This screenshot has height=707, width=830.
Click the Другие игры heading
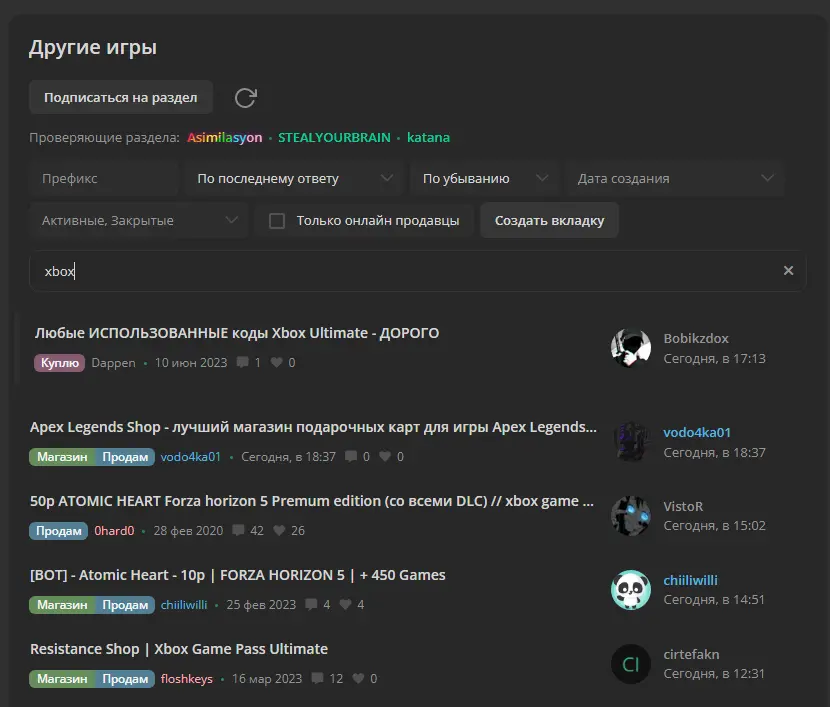pyautogui.click(x=93, y=48)
